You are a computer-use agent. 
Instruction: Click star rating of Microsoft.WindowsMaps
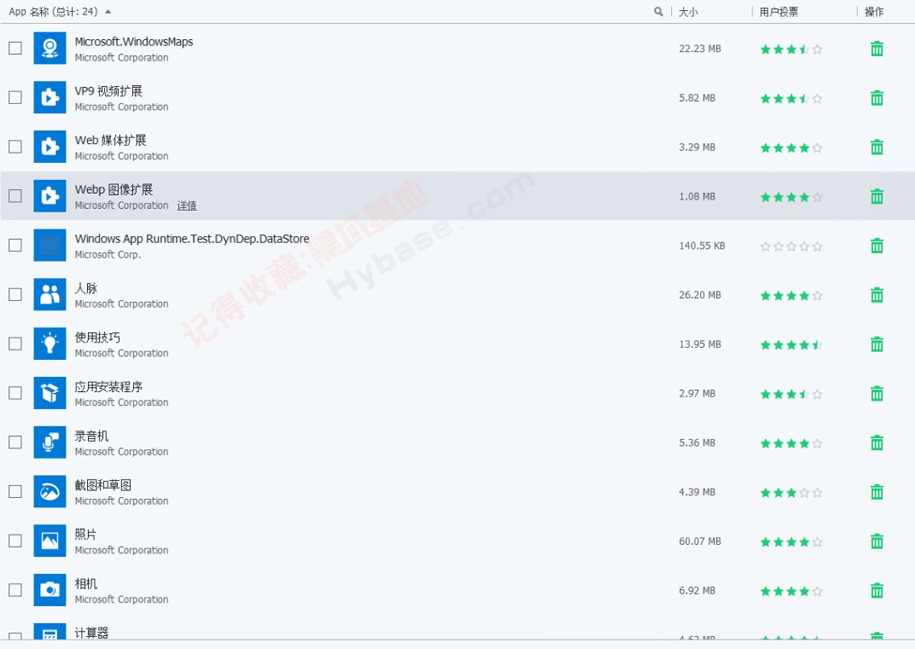pyautogui.click(x=791, y=49)
